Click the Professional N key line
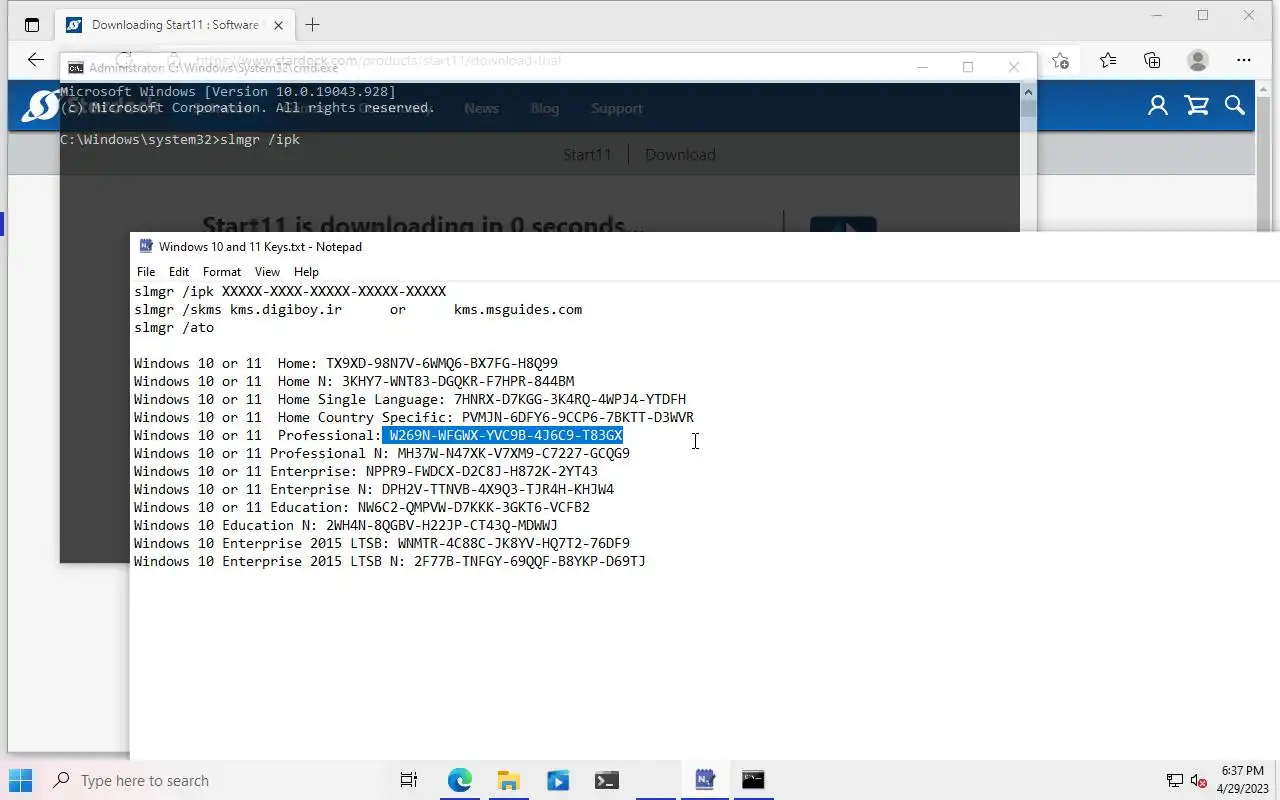The image size is (1280, 800). pos(382,453)
